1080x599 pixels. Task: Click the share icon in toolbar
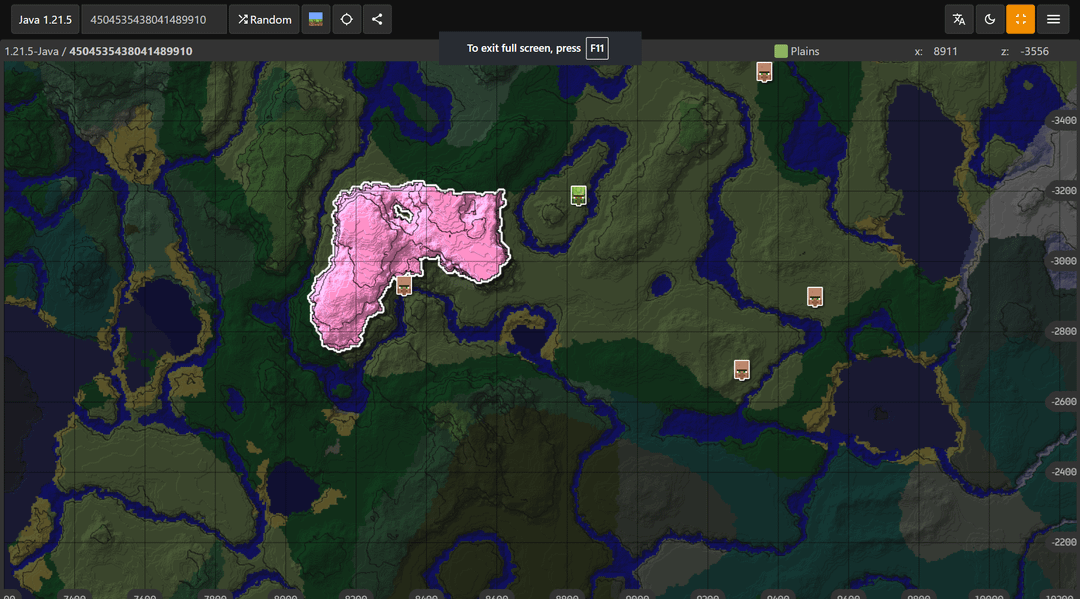pos(377,19)
